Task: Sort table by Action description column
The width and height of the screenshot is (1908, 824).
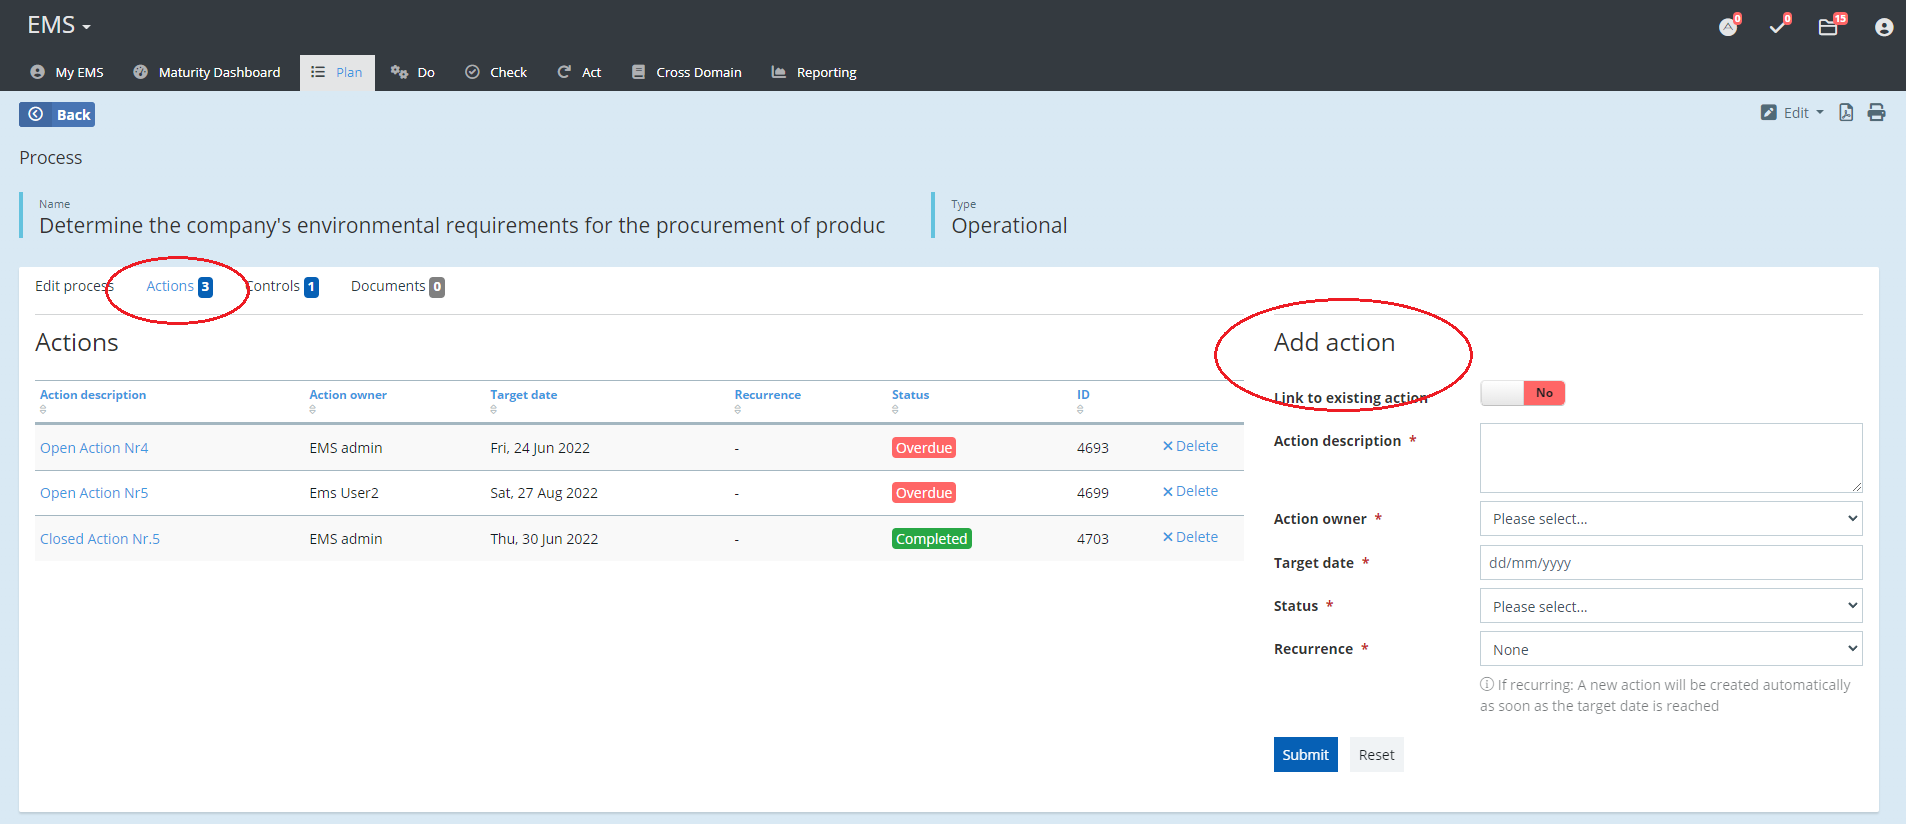Action: tap(93, 395)
